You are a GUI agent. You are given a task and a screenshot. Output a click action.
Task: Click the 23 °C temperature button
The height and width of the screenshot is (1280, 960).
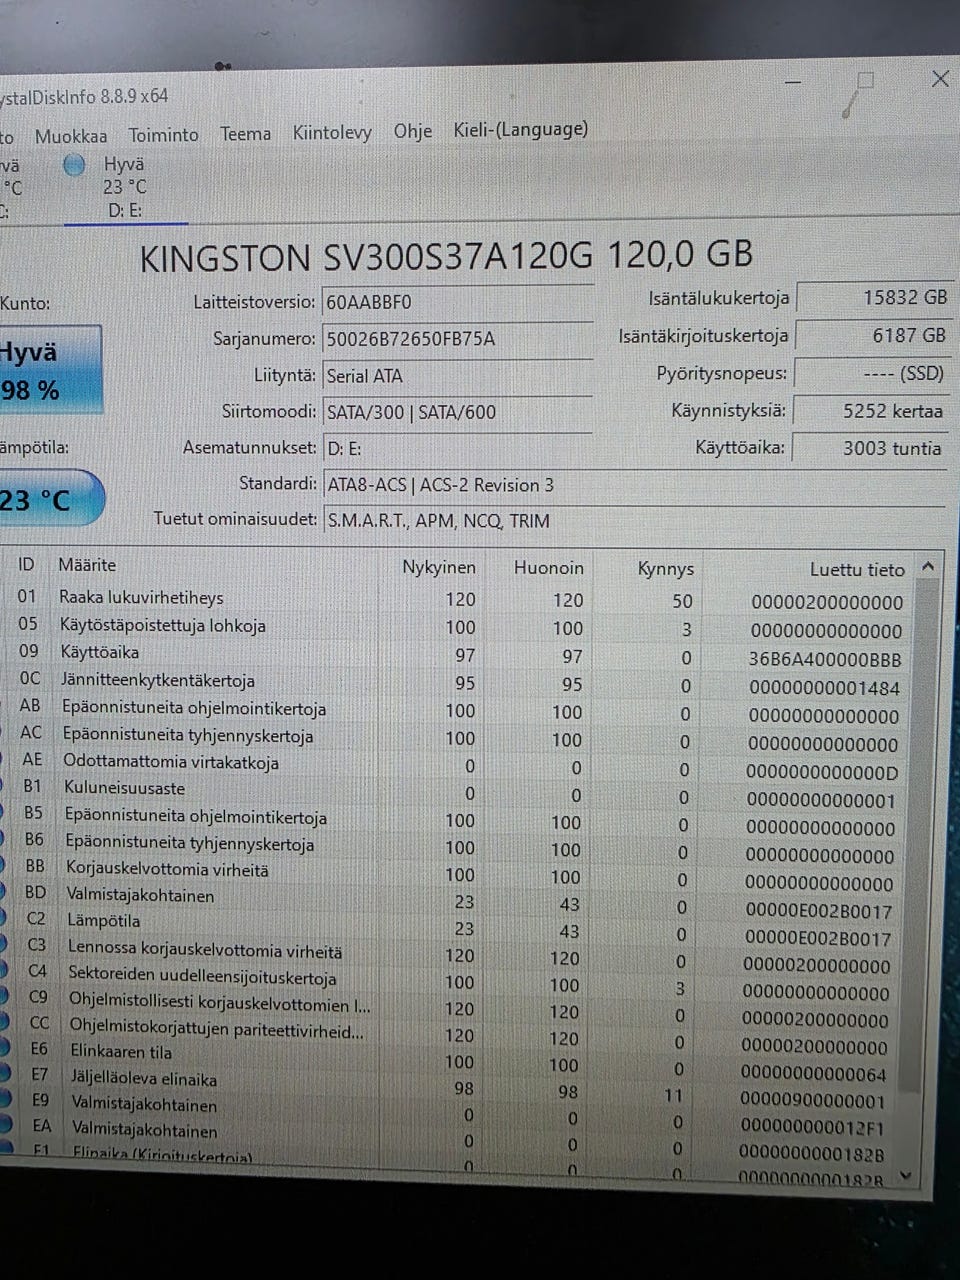50,498
